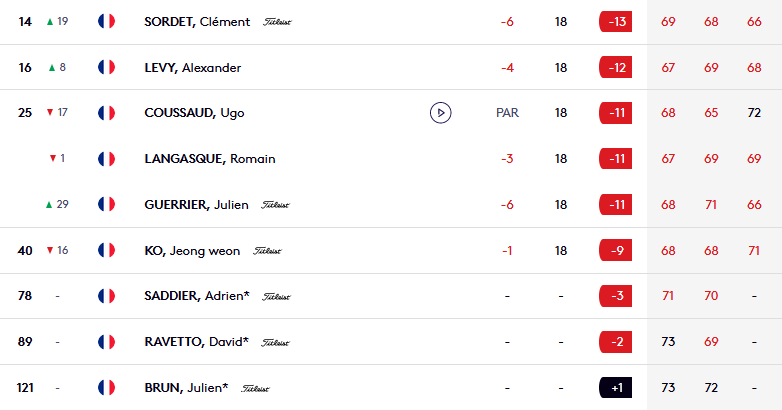Open player SORDET, Clément
The width and height of the screenshot is (782, 410).
tap(197, 22)
